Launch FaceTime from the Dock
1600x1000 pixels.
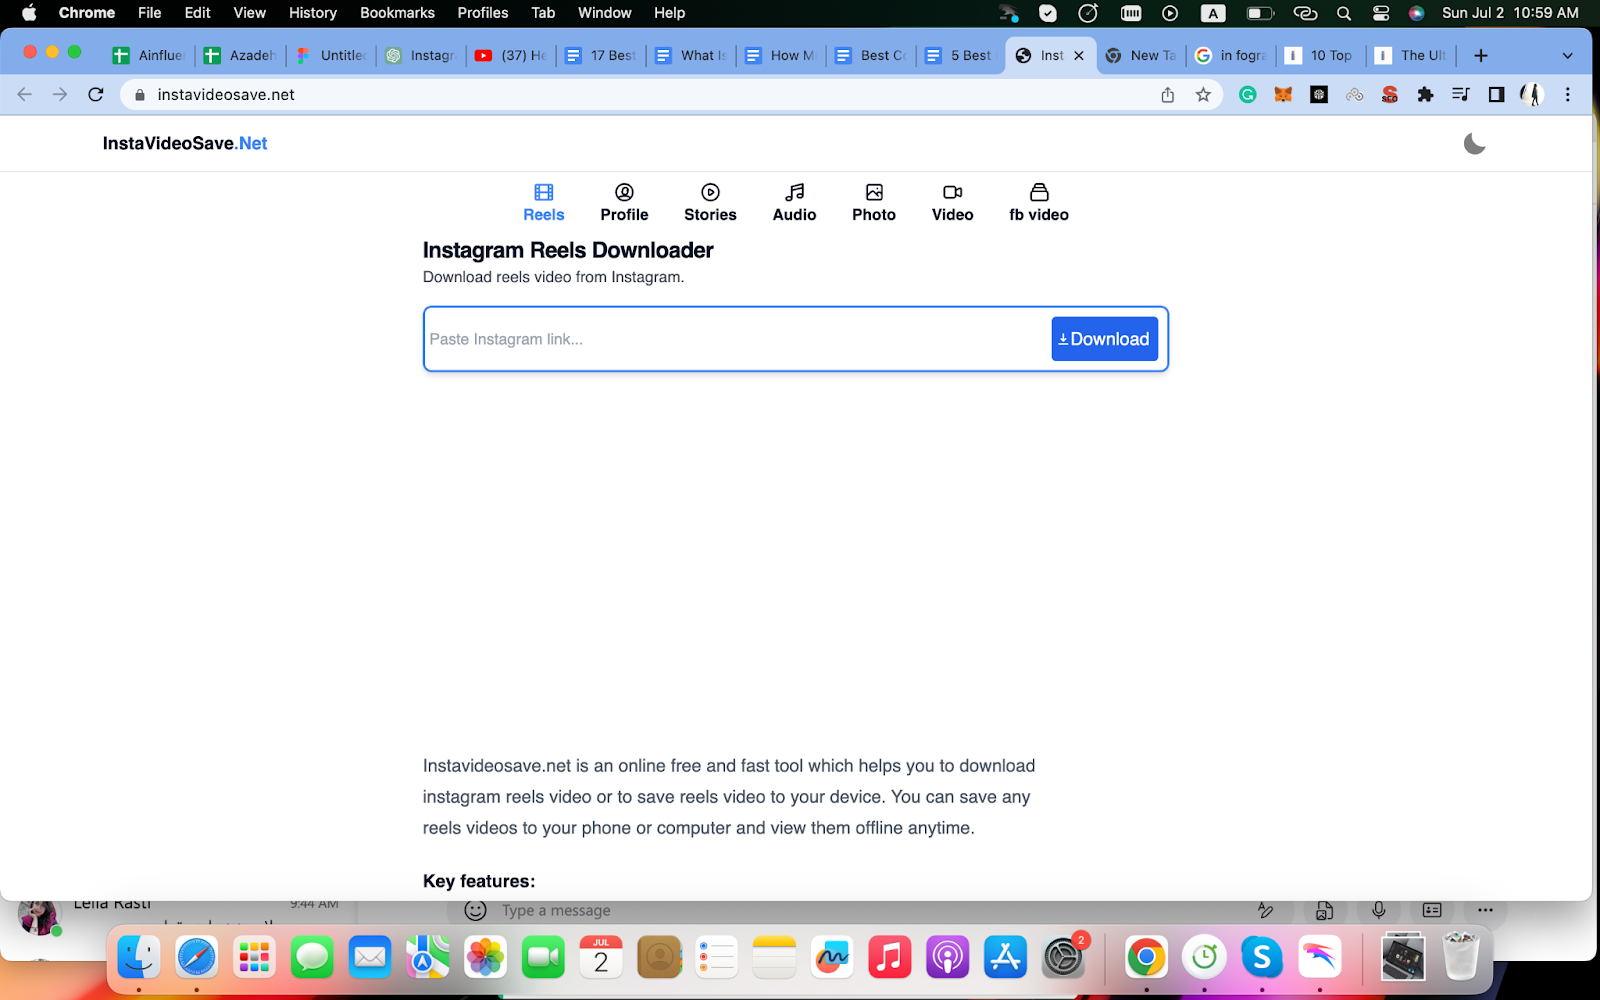(543, 957)
